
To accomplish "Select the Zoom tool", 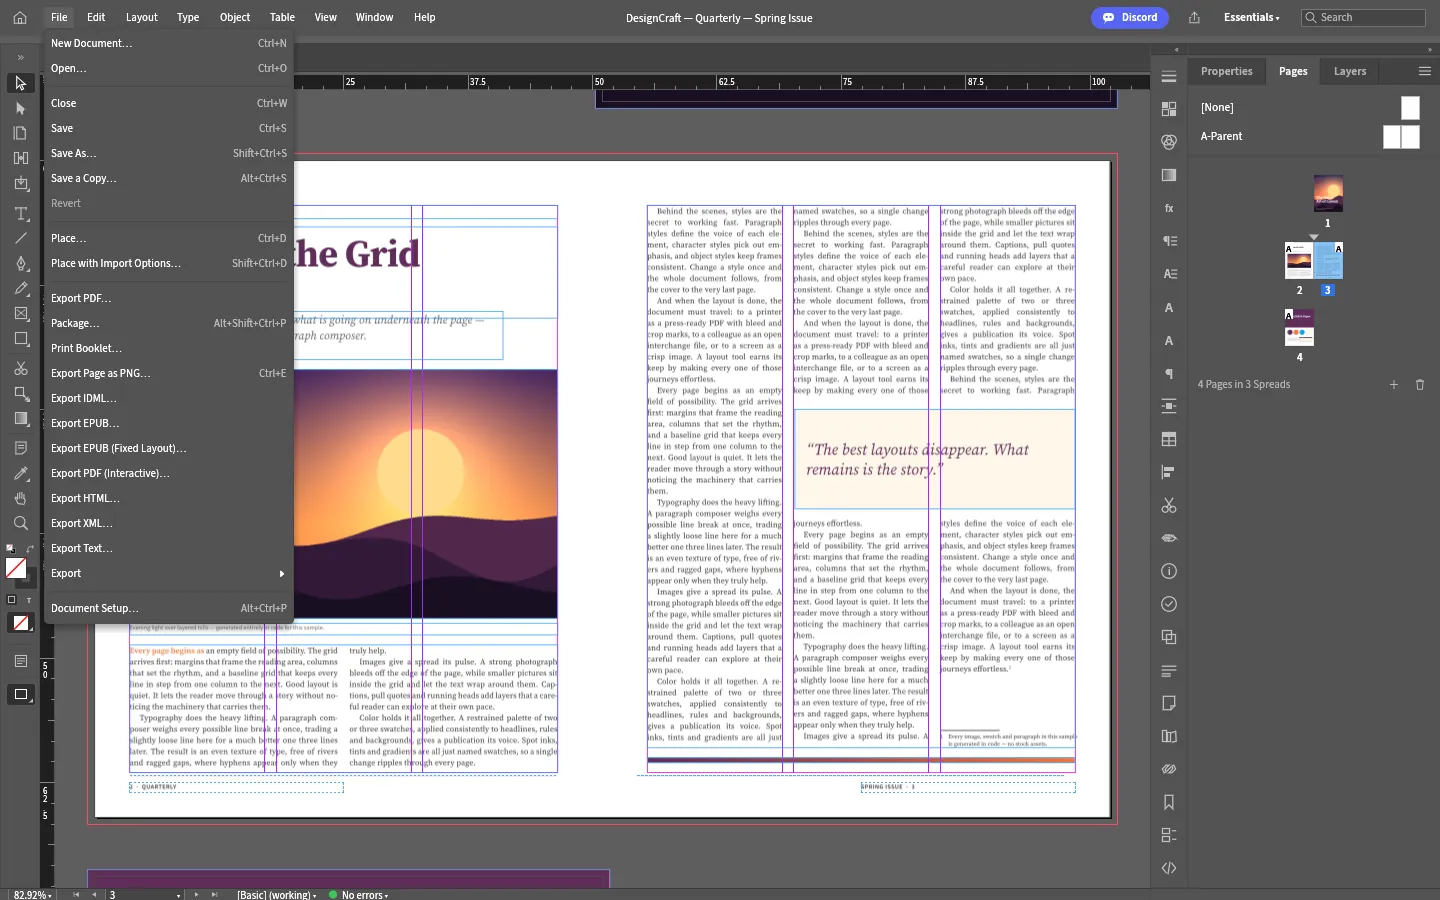I will pos(20,523).
